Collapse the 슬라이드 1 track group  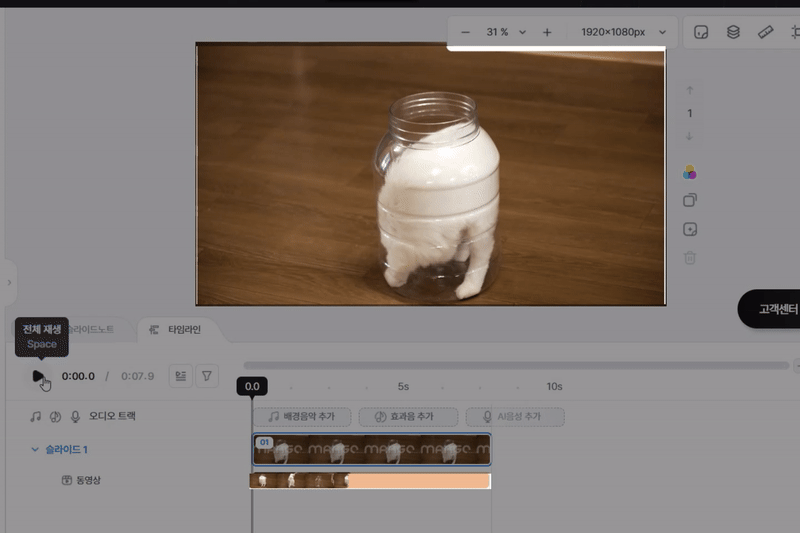(x=35, y=450)
